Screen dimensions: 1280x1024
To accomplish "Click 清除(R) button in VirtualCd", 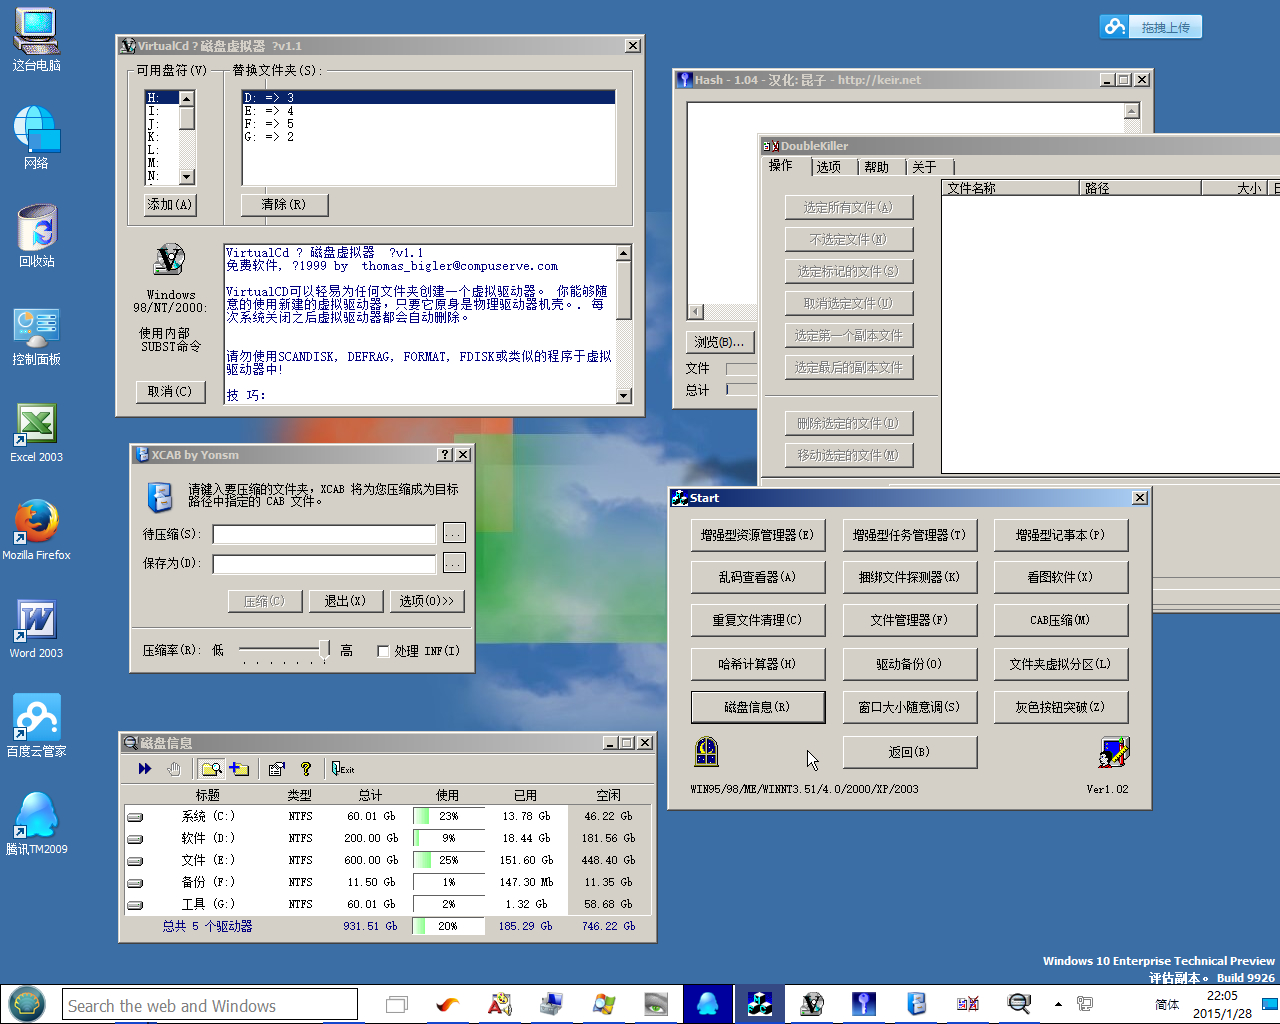I will pos(284,205).
